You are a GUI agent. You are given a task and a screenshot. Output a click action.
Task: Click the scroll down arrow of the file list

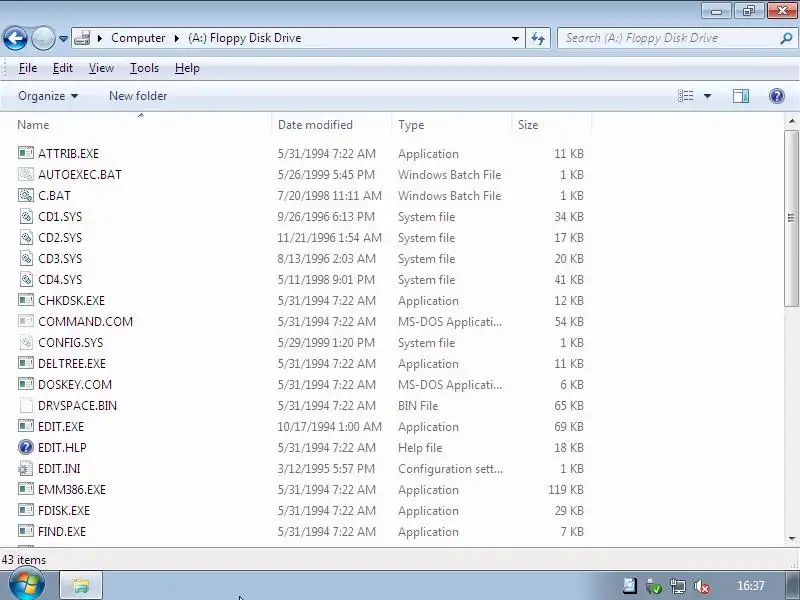pos(791,538)
